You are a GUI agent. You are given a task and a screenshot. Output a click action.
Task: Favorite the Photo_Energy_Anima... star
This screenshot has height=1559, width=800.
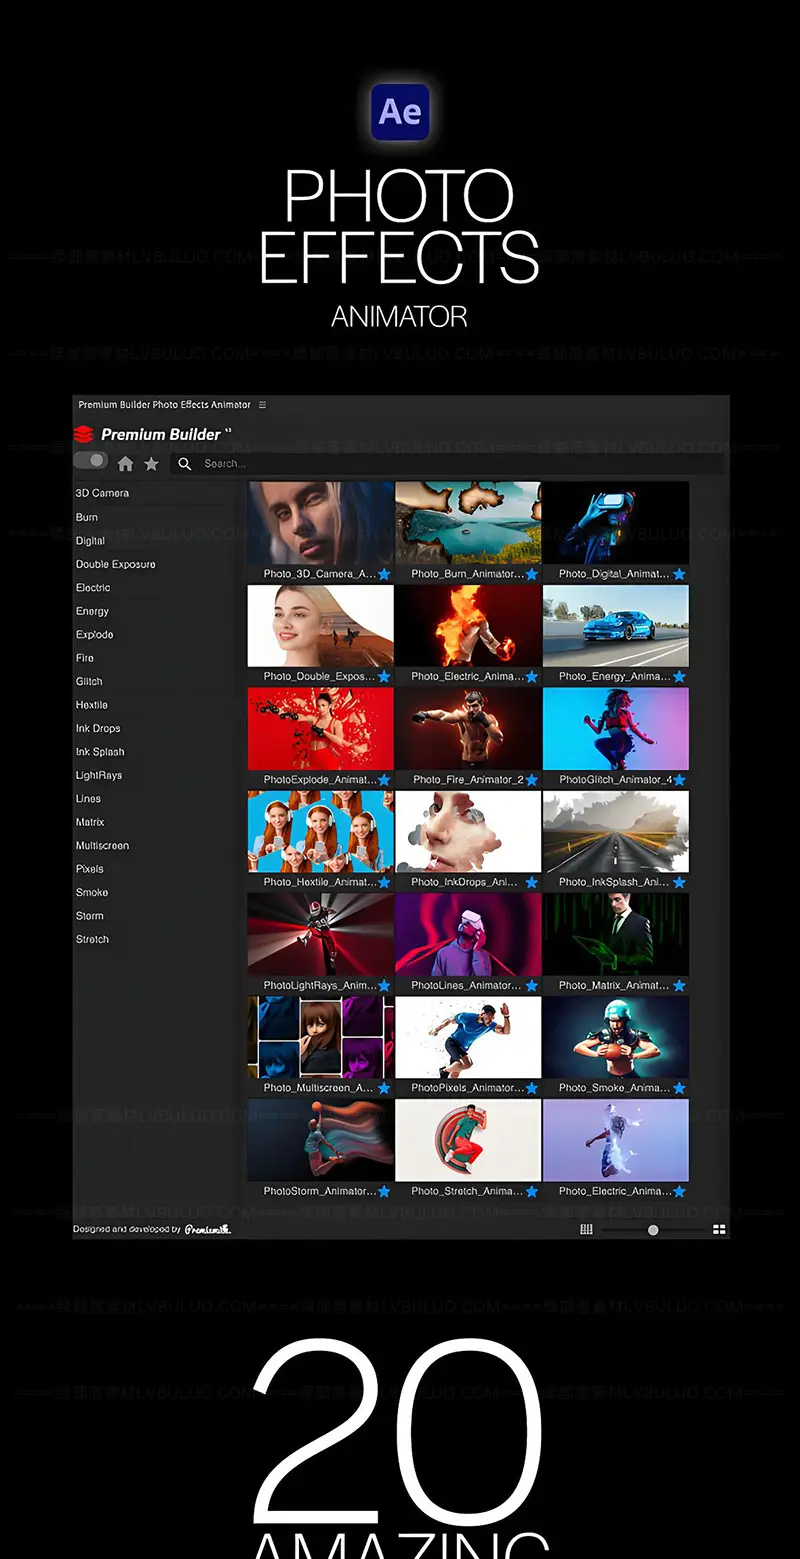(x=680, y=677)
